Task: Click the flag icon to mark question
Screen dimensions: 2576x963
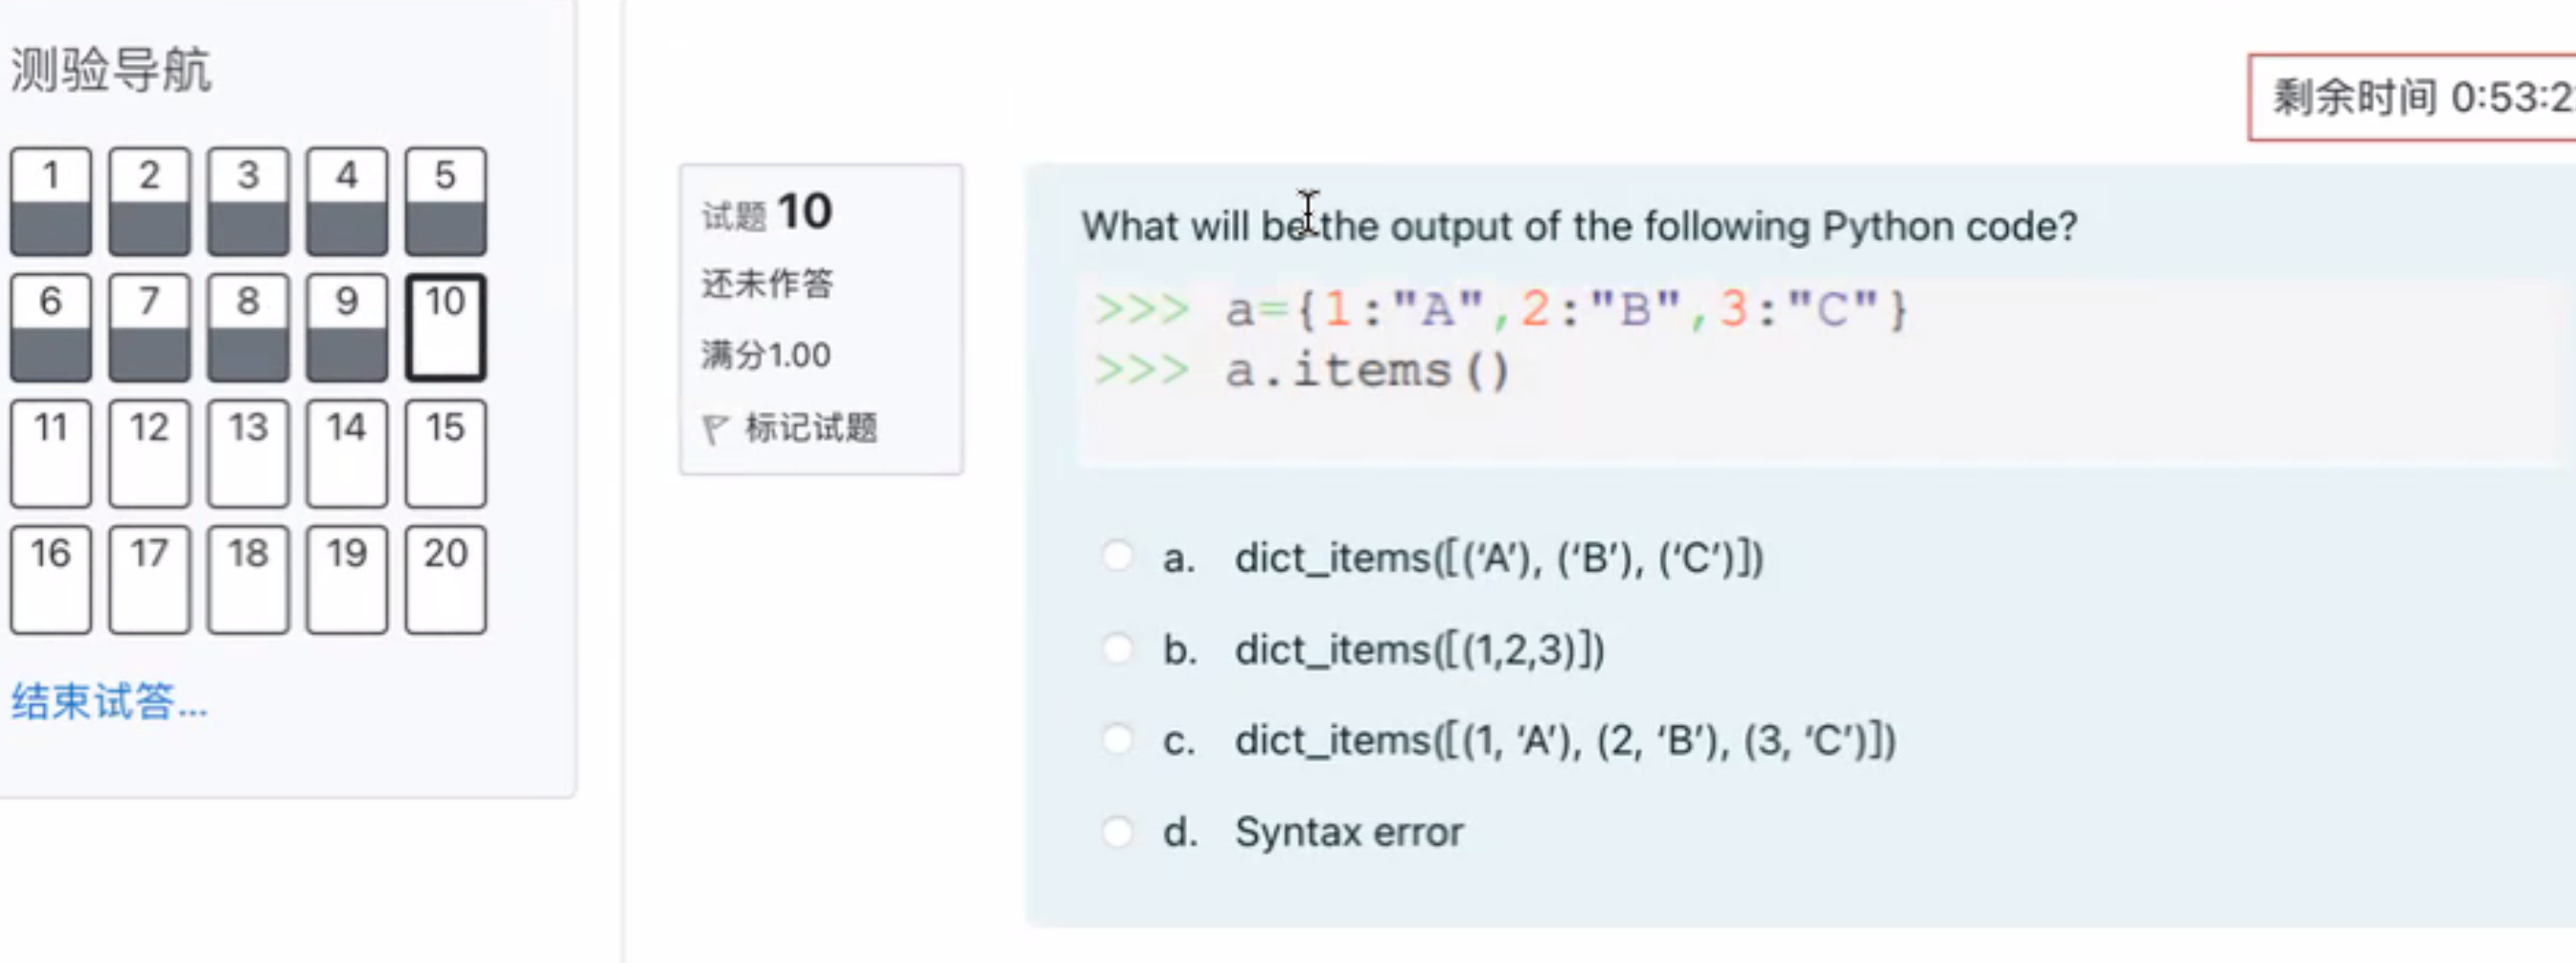Action: tap(715, 429)
